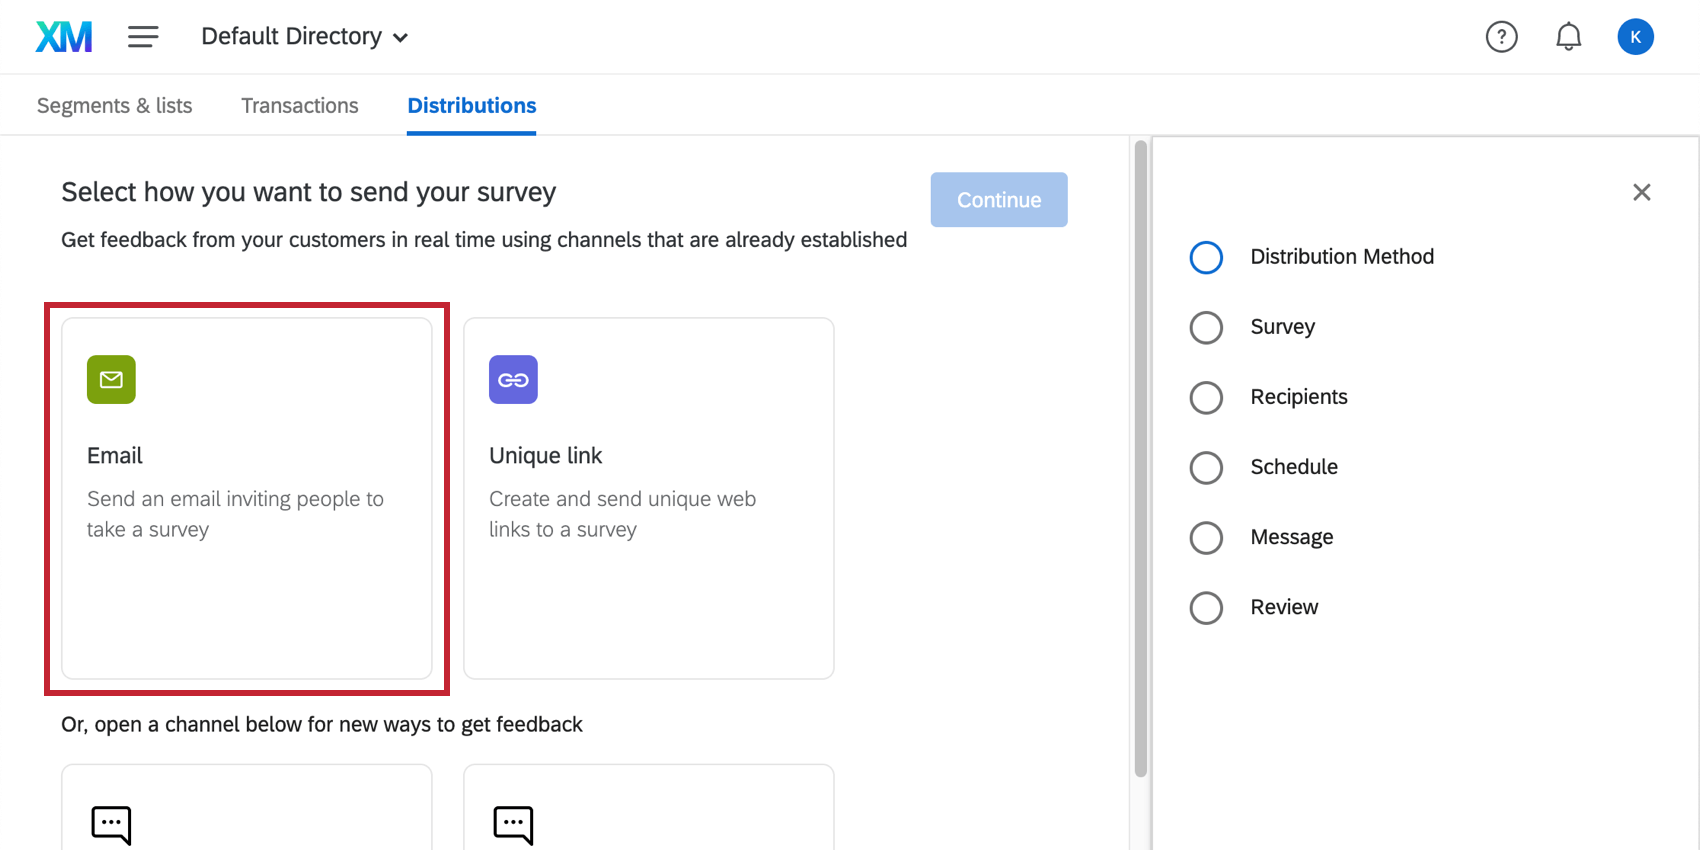Select the Recipients step circle
Screen dimensions: 1700x850
tap(1206, 397)
